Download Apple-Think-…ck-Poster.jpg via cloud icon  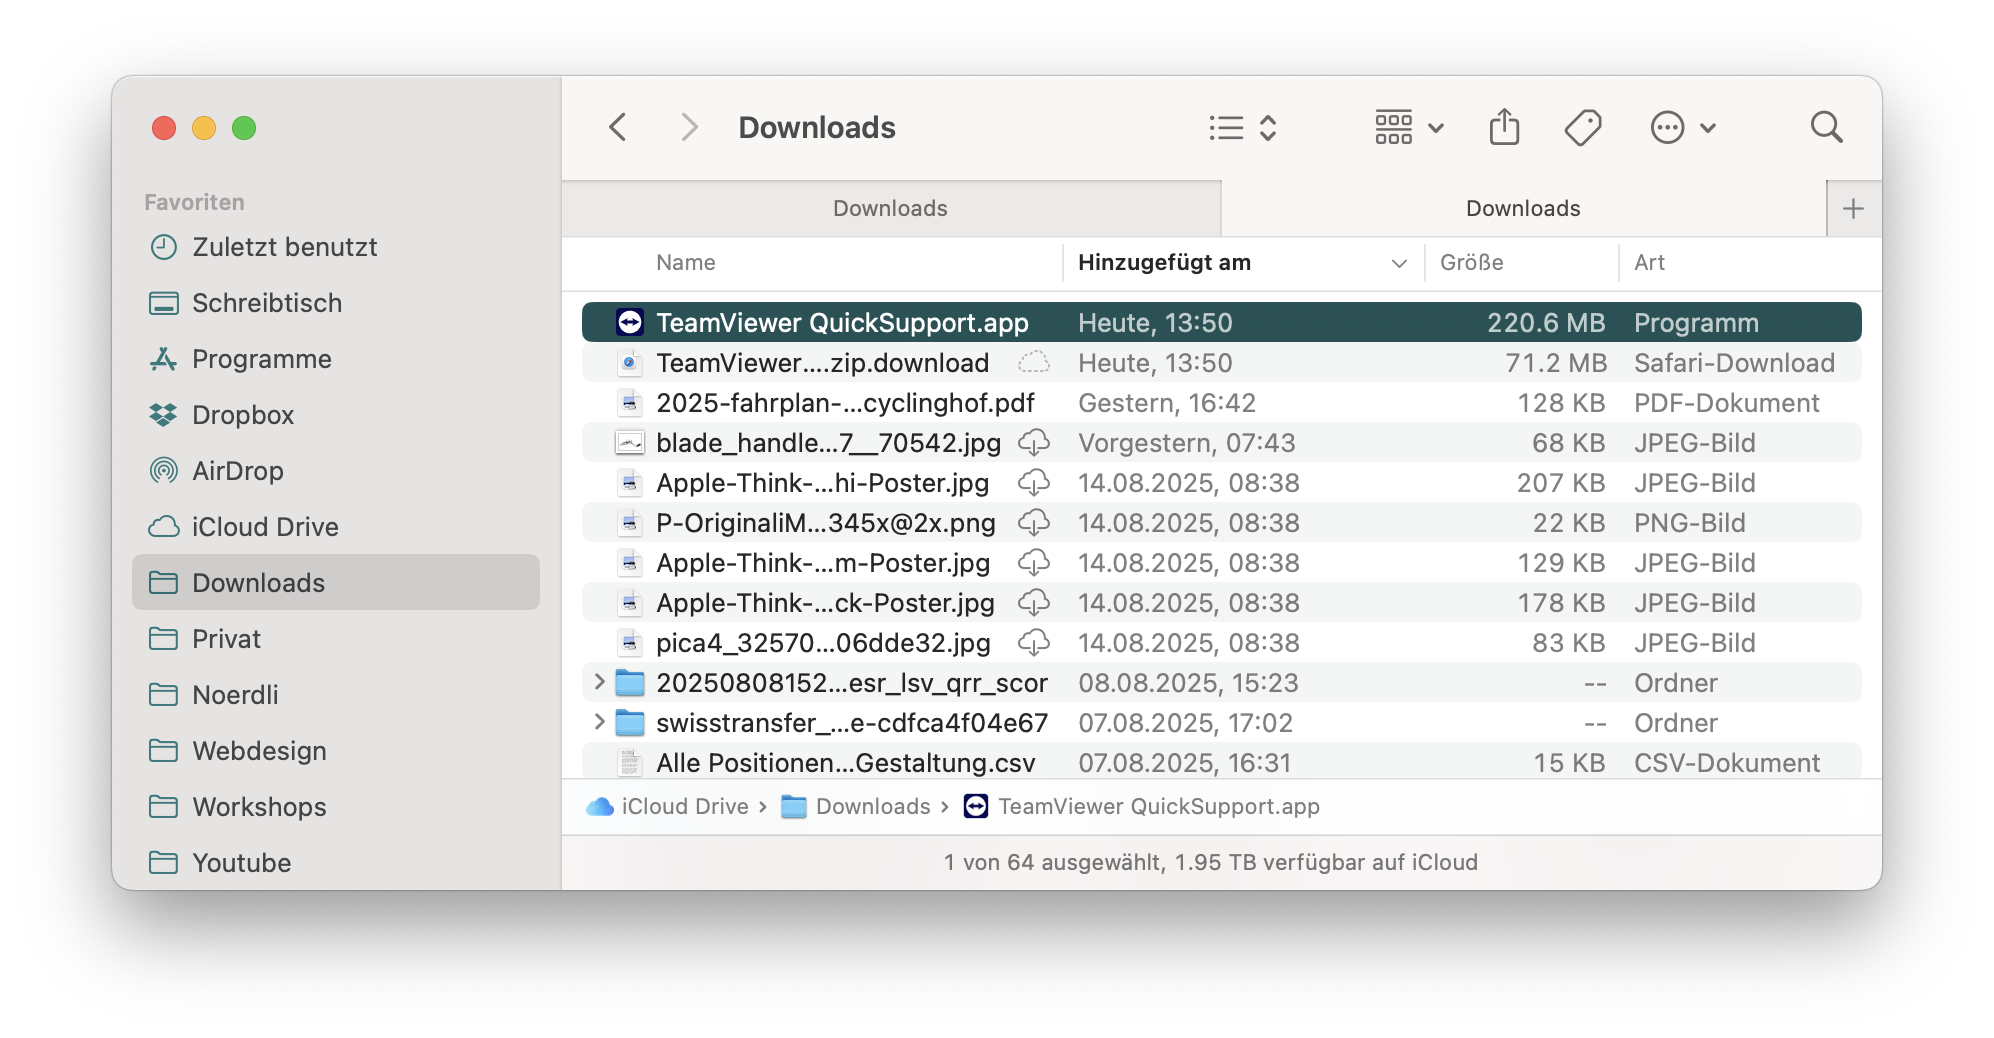(1034, 602)
